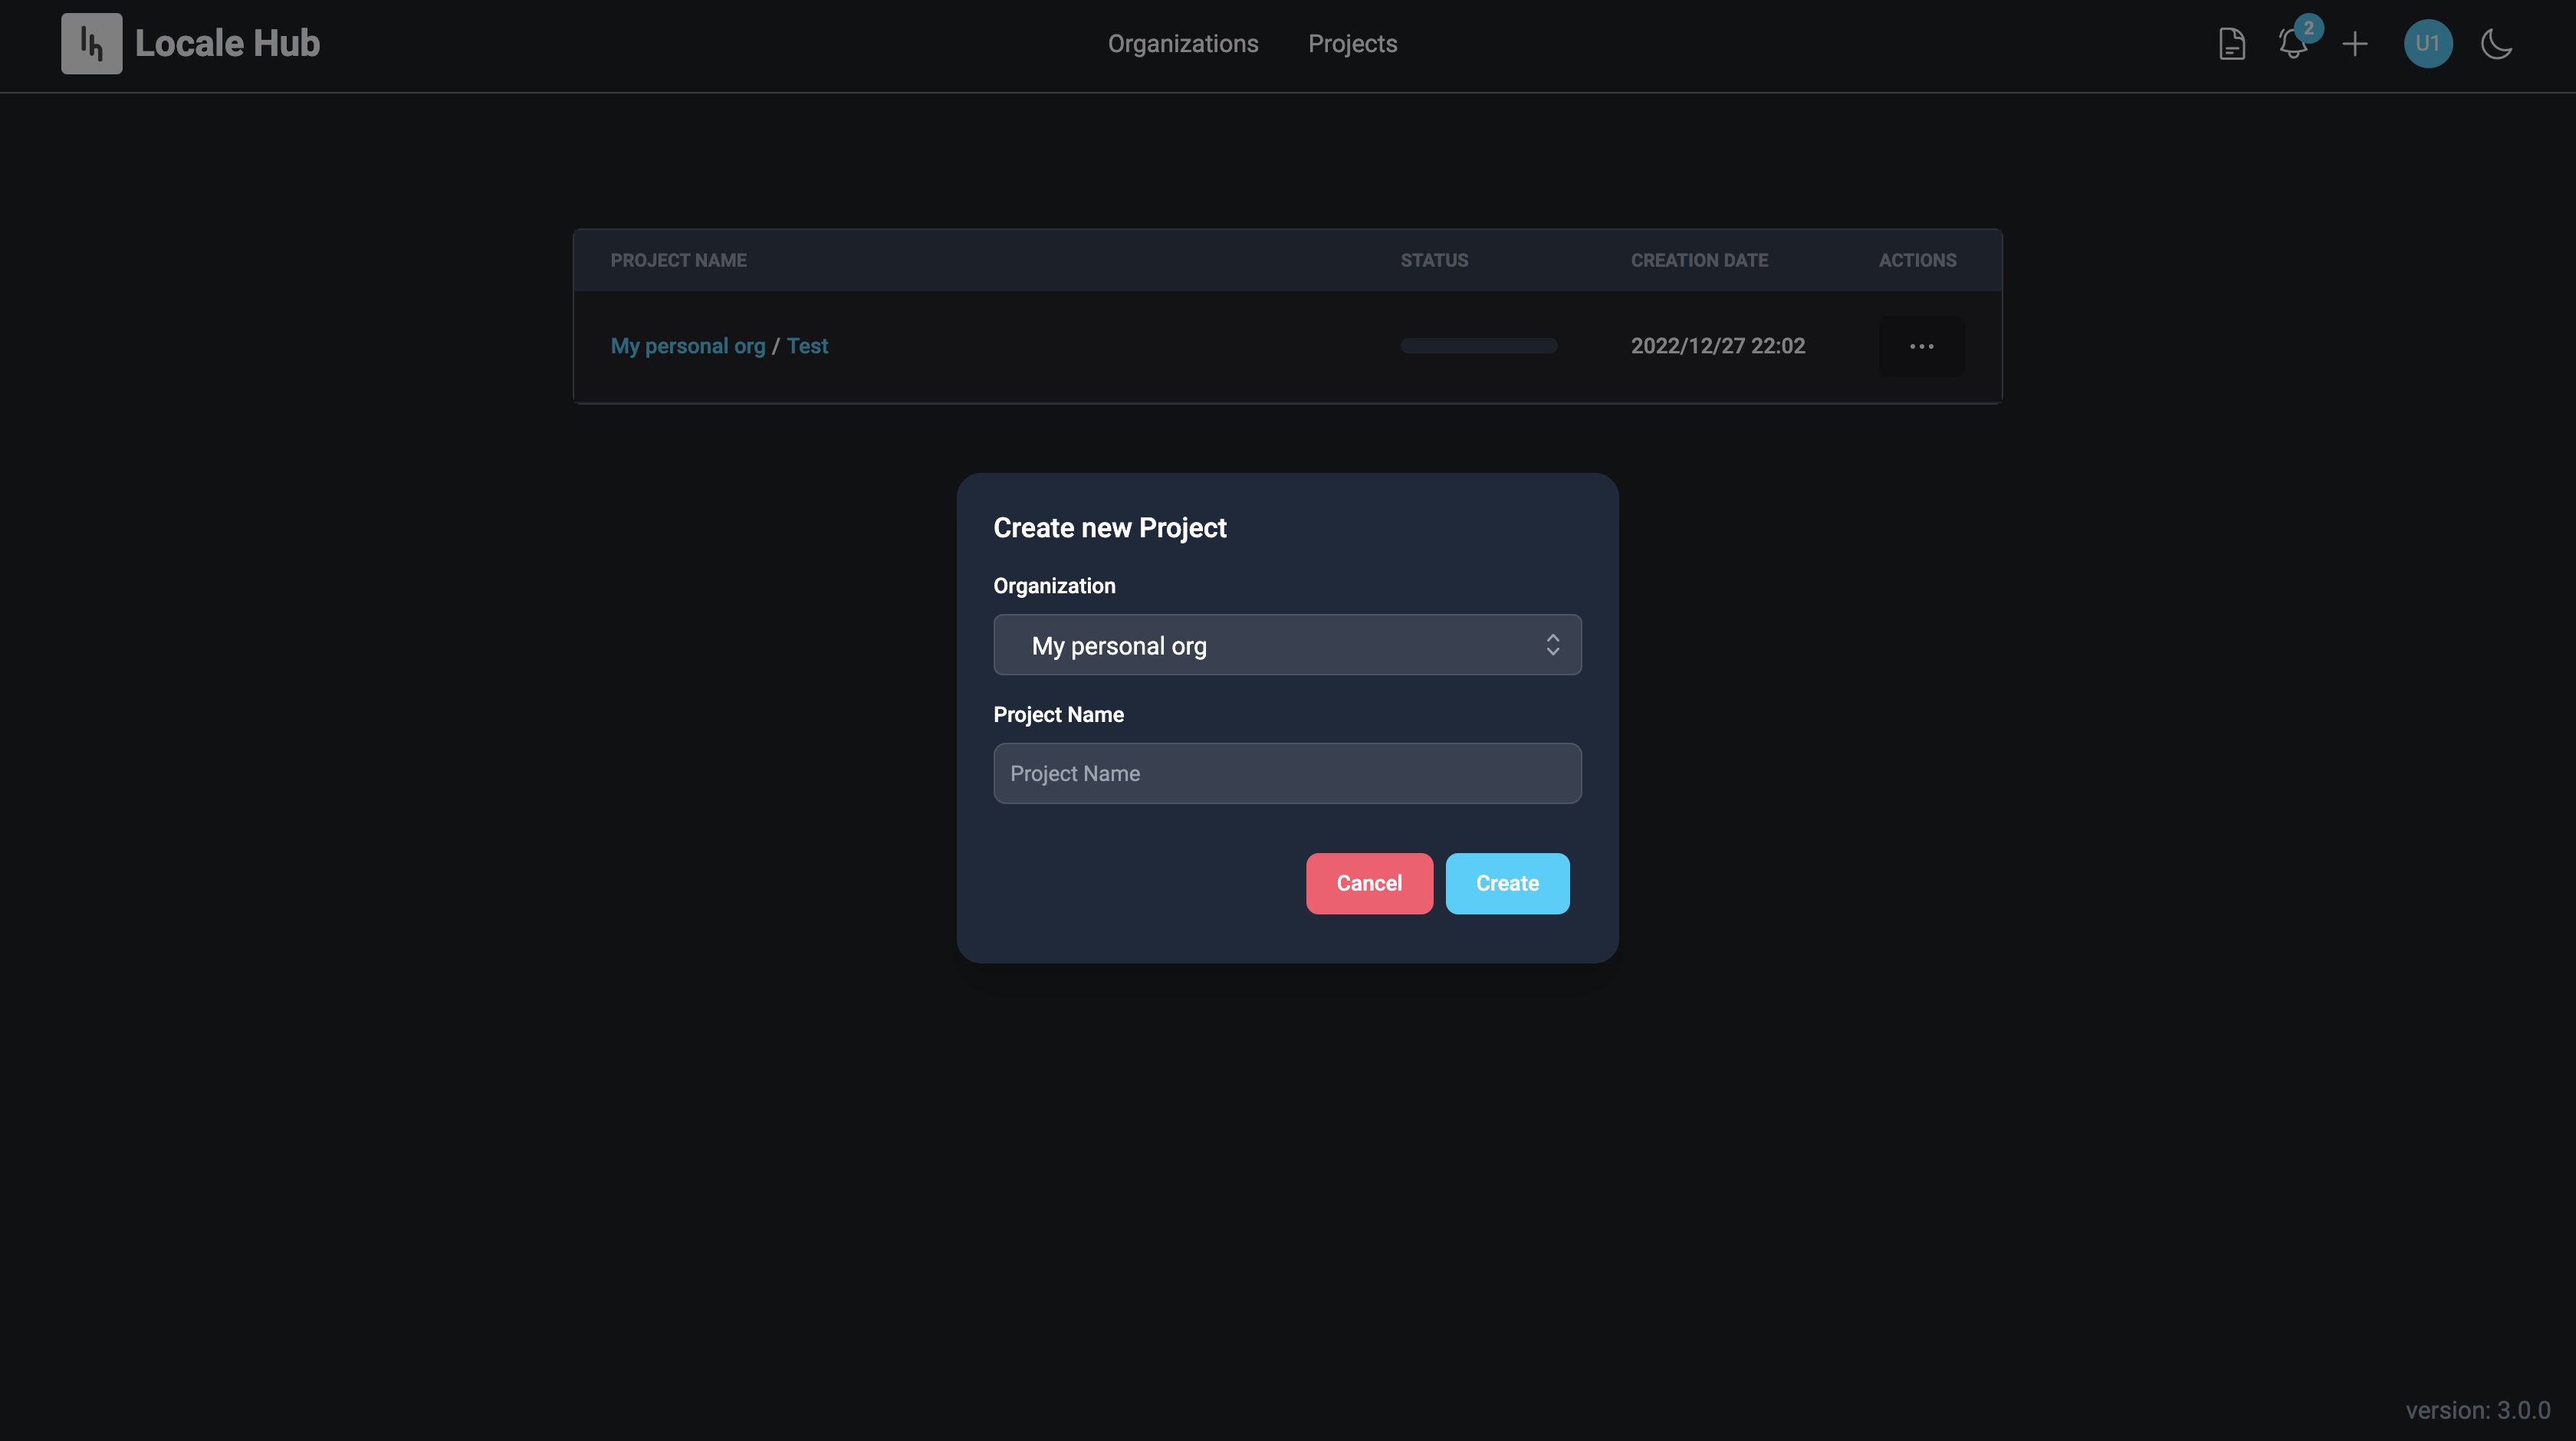Cancel the Create new Project dialog
The image size is (2576, 1441).
coord(1369,883)
